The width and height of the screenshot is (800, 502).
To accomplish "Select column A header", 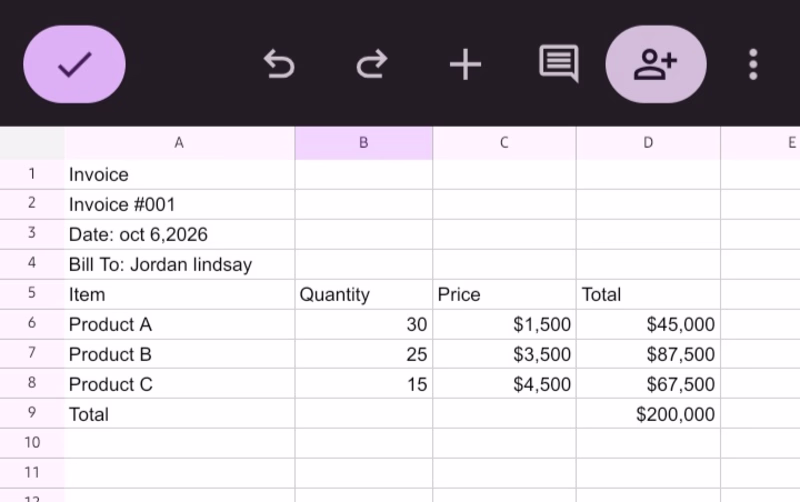I will (180, 143).
